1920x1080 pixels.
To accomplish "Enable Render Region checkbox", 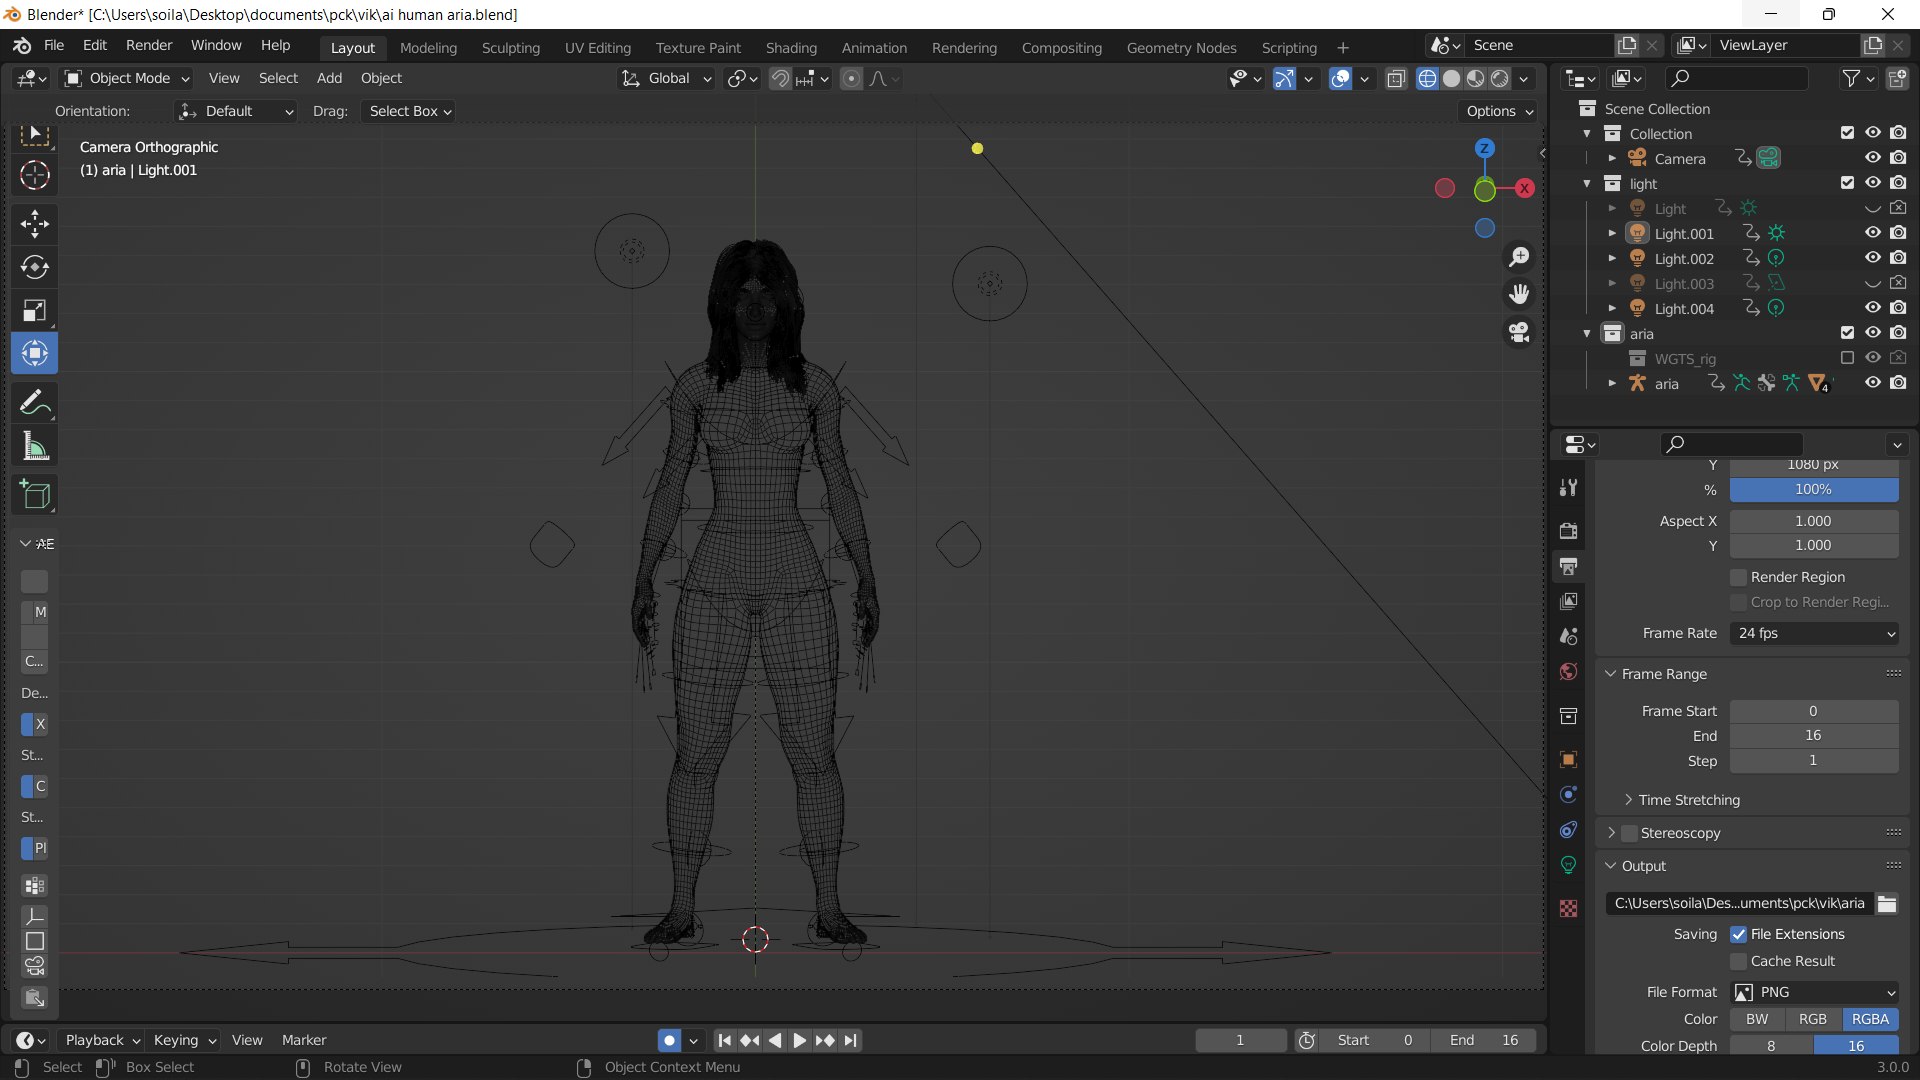I will pyautogui.click(x=1738, y=577).
